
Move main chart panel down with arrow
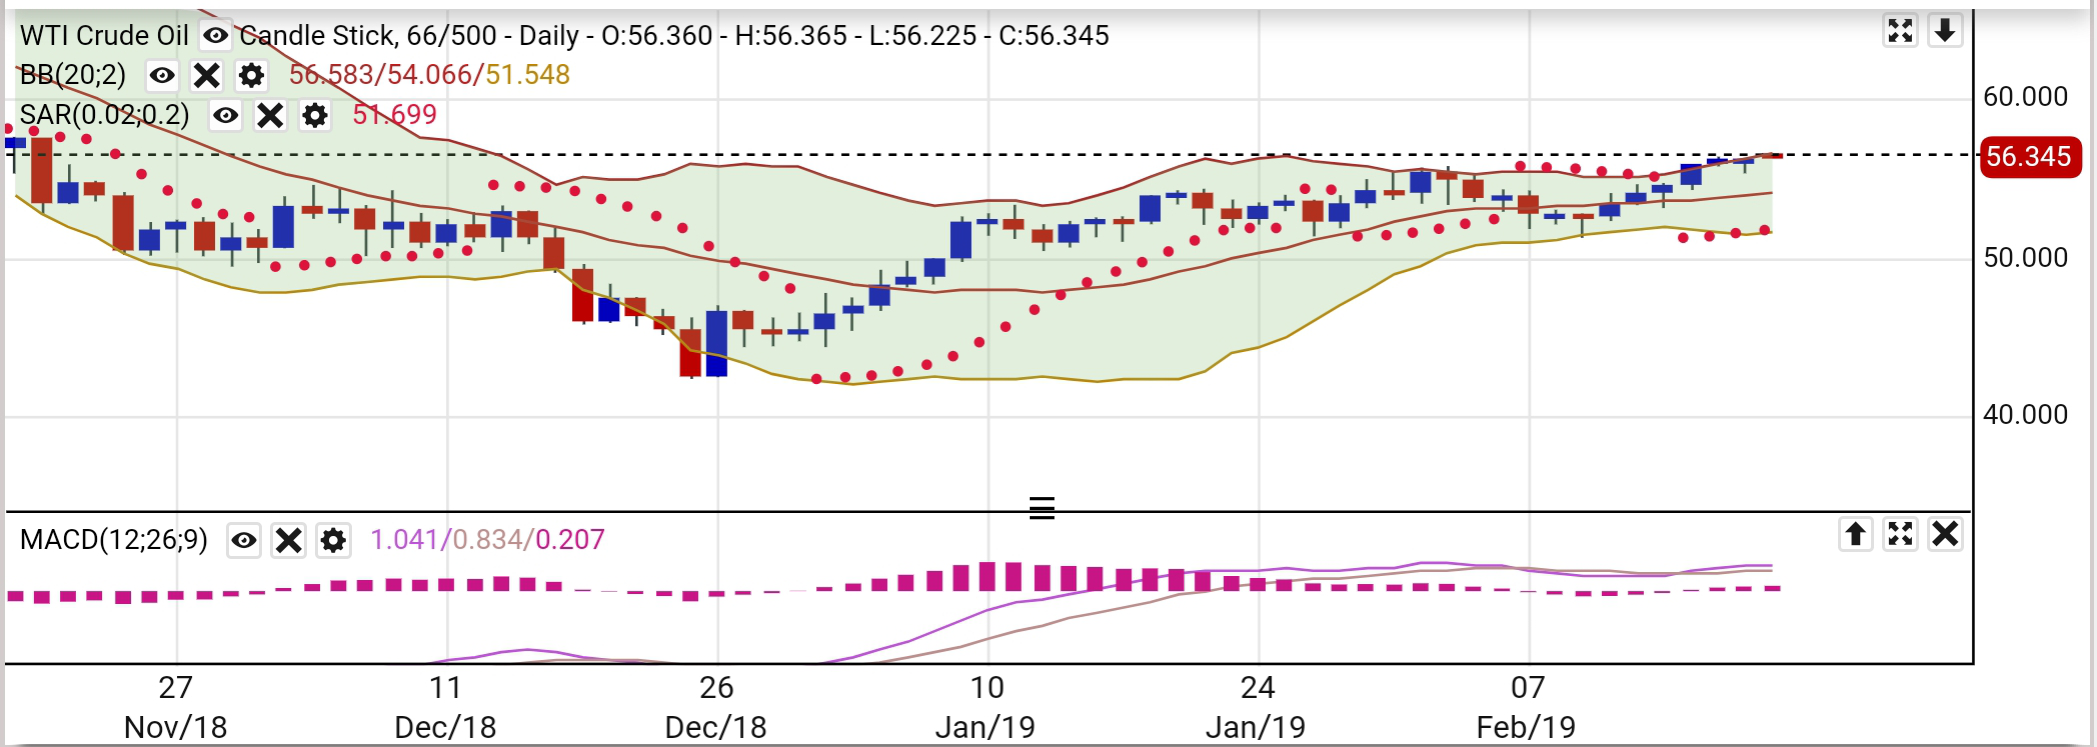tap(1944, 31)
